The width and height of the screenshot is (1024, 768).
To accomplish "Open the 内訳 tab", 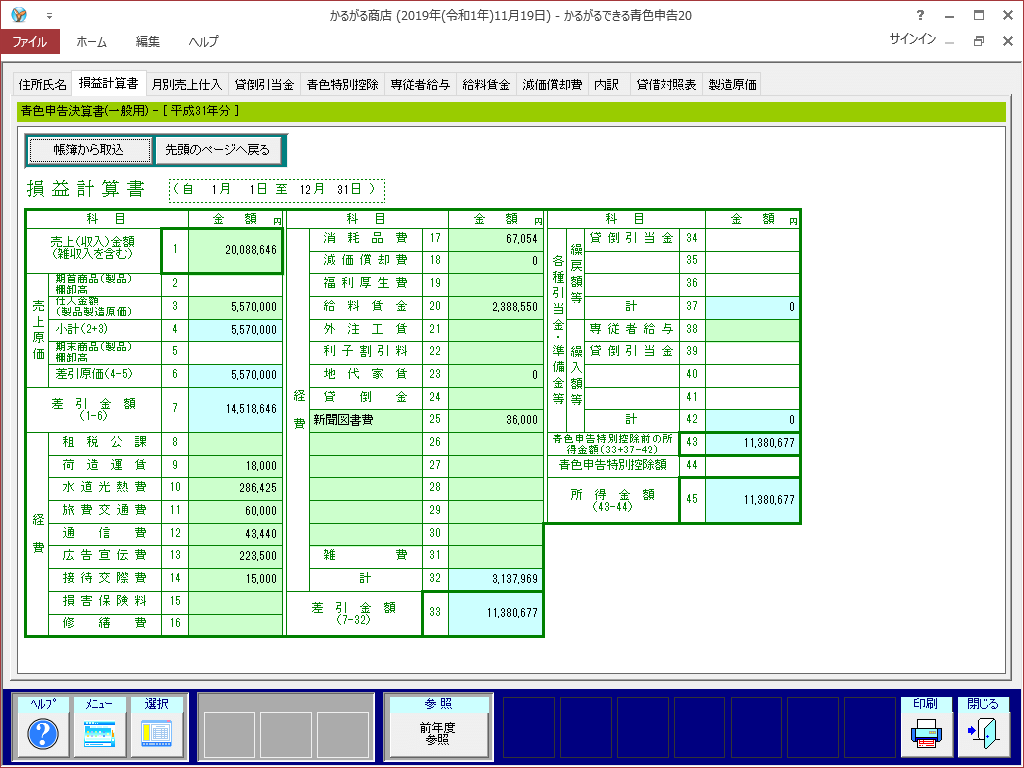I will 607,84.
